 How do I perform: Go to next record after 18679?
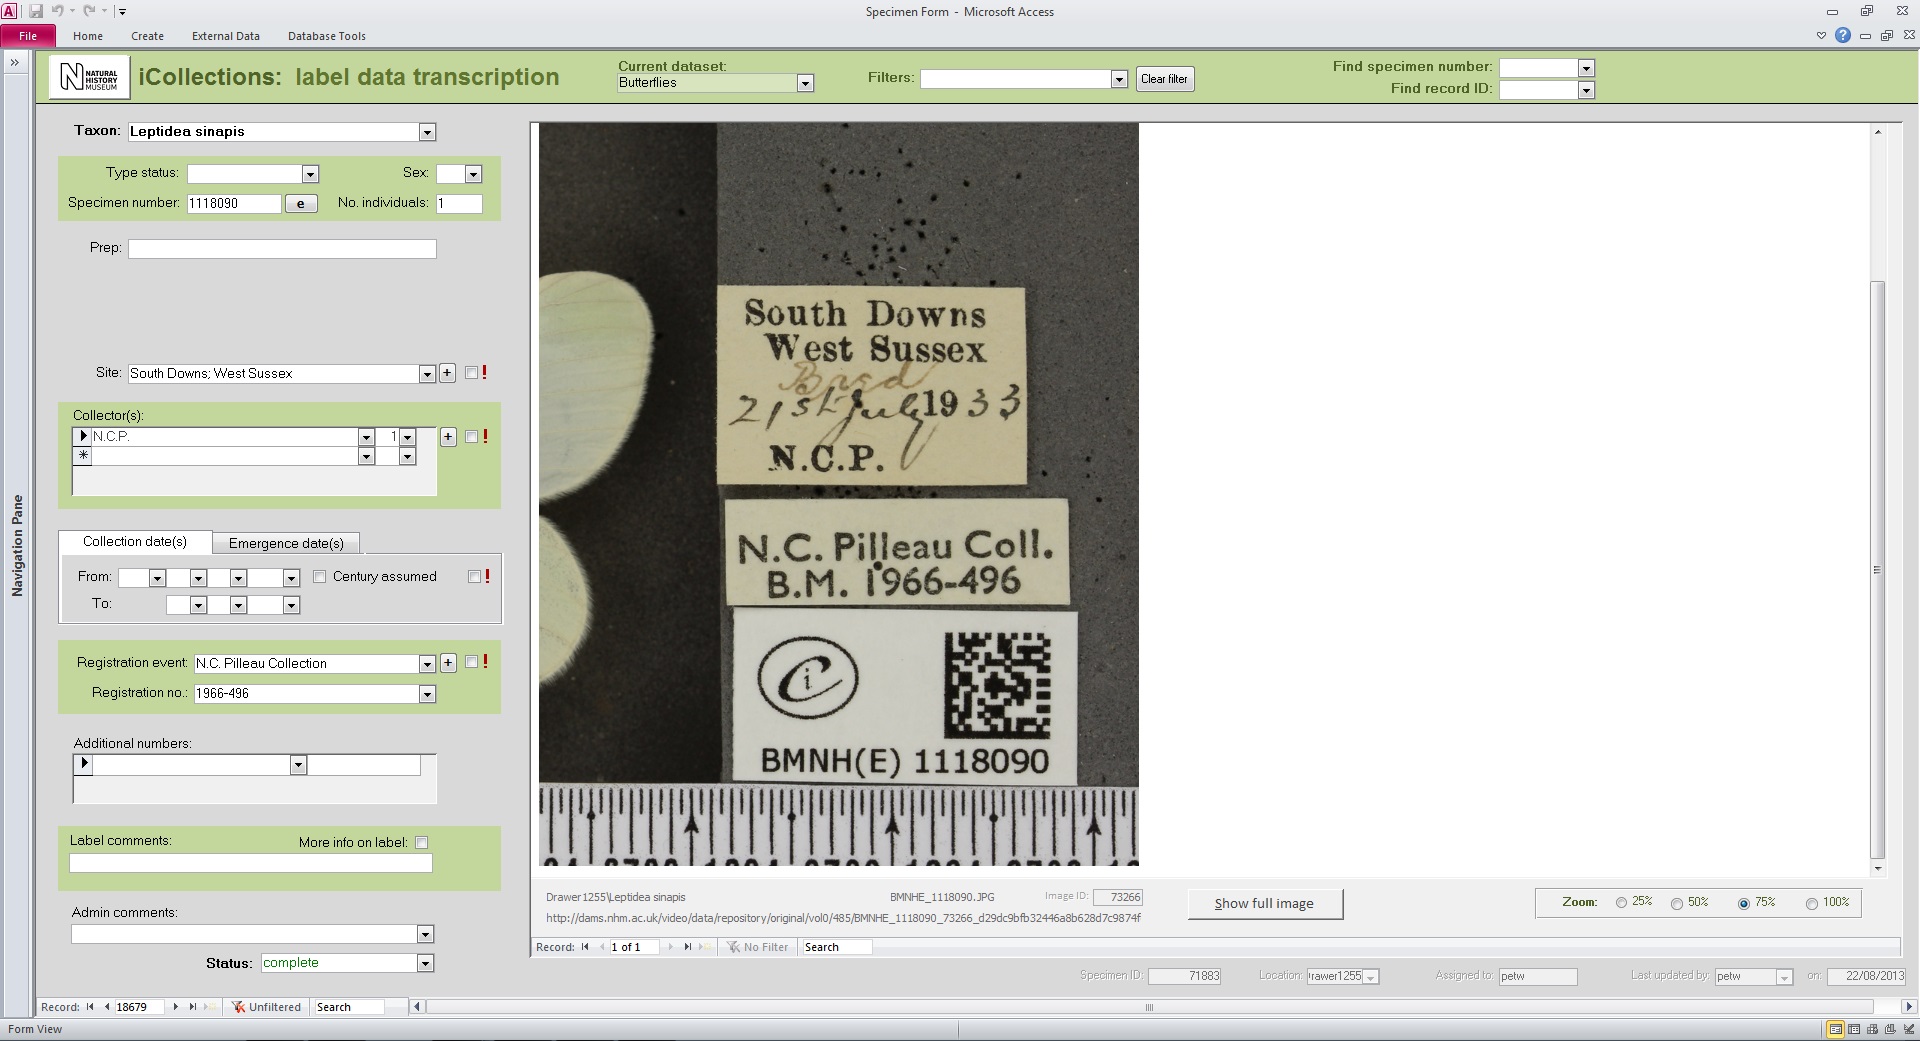pyautogui.click(x=176, y=1007)
